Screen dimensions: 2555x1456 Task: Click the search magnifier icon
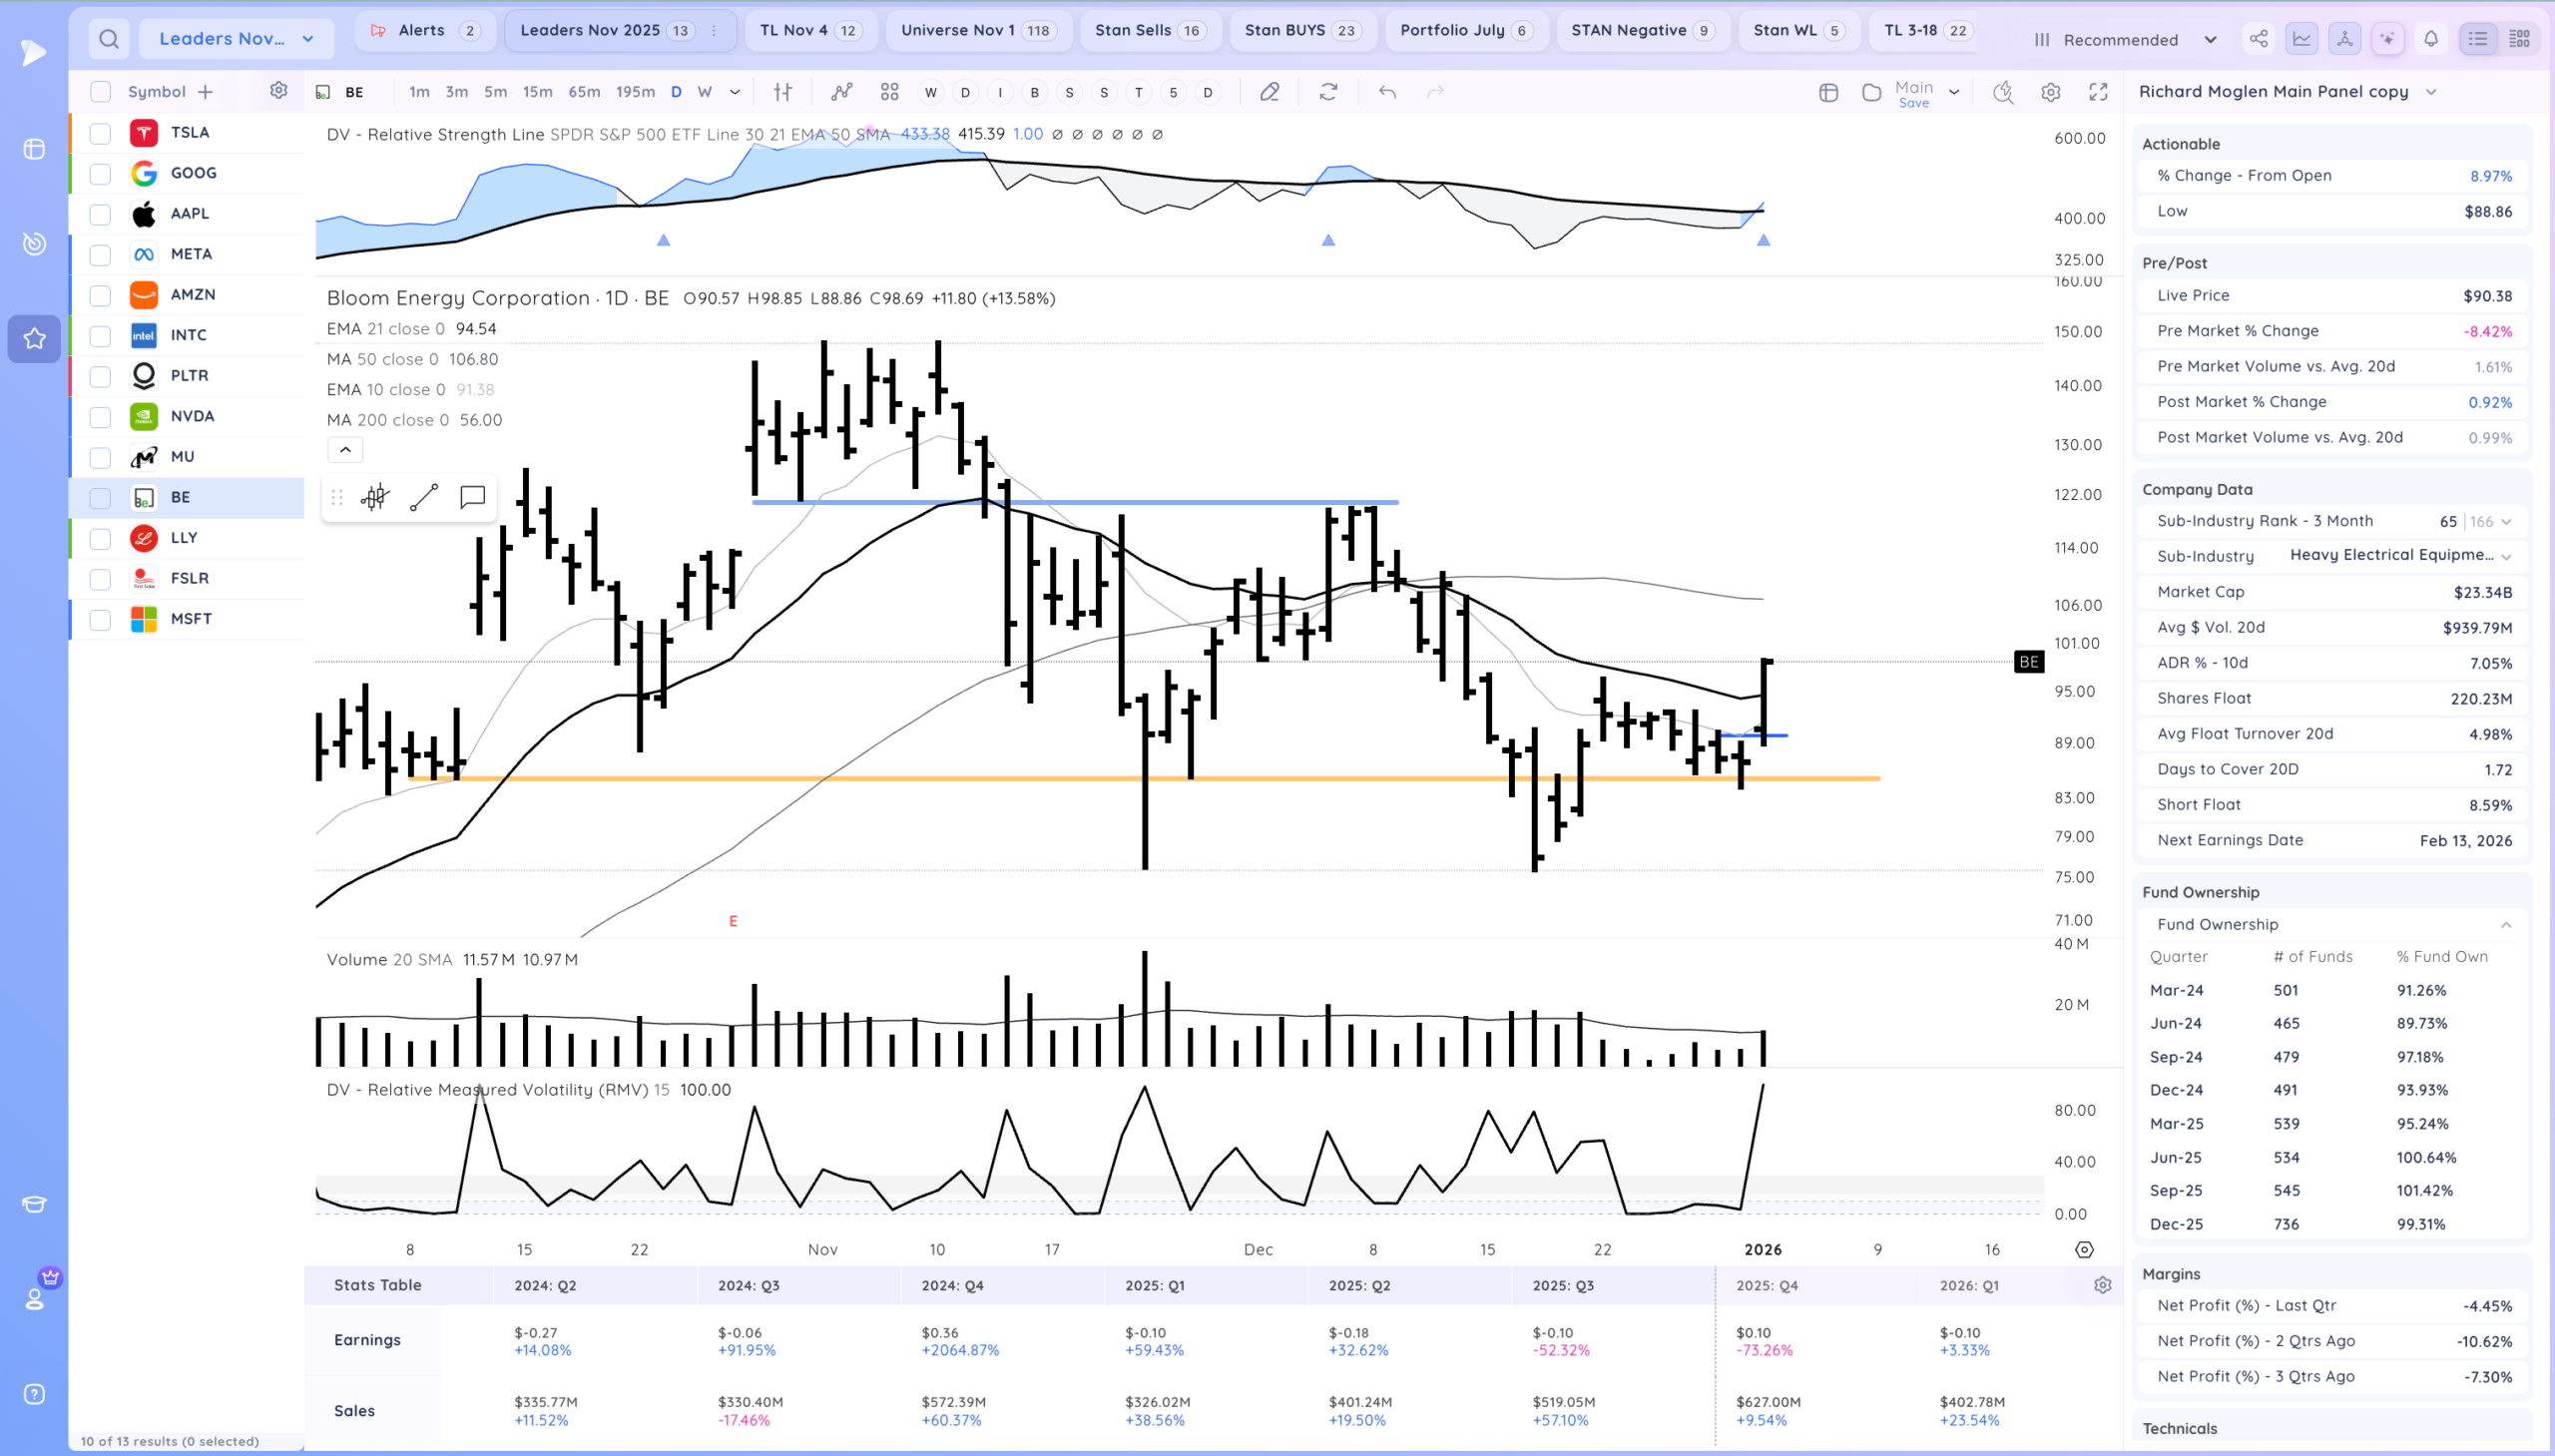click(x=109, y=39)
